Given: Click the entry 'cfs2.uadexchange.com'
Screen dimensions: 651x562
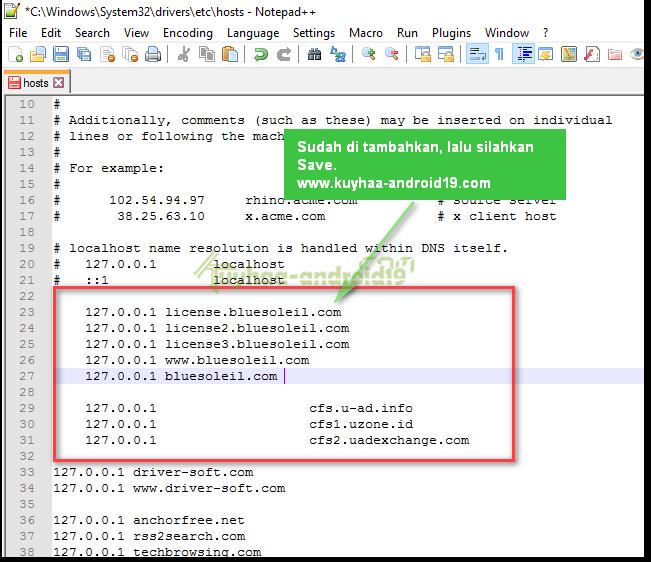Looking at the screenshot, I should (389, 440).
